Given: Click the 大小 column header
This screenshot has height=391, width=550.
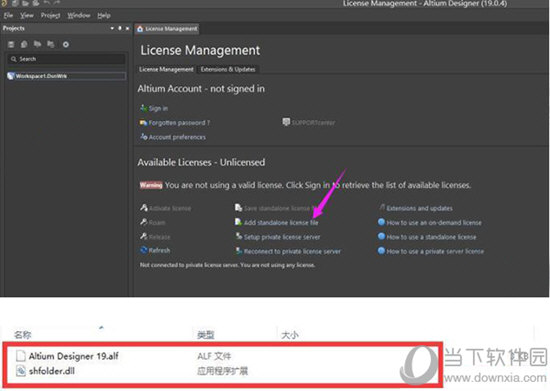Looking at the screenshot, I should click(x=290, y=335).
